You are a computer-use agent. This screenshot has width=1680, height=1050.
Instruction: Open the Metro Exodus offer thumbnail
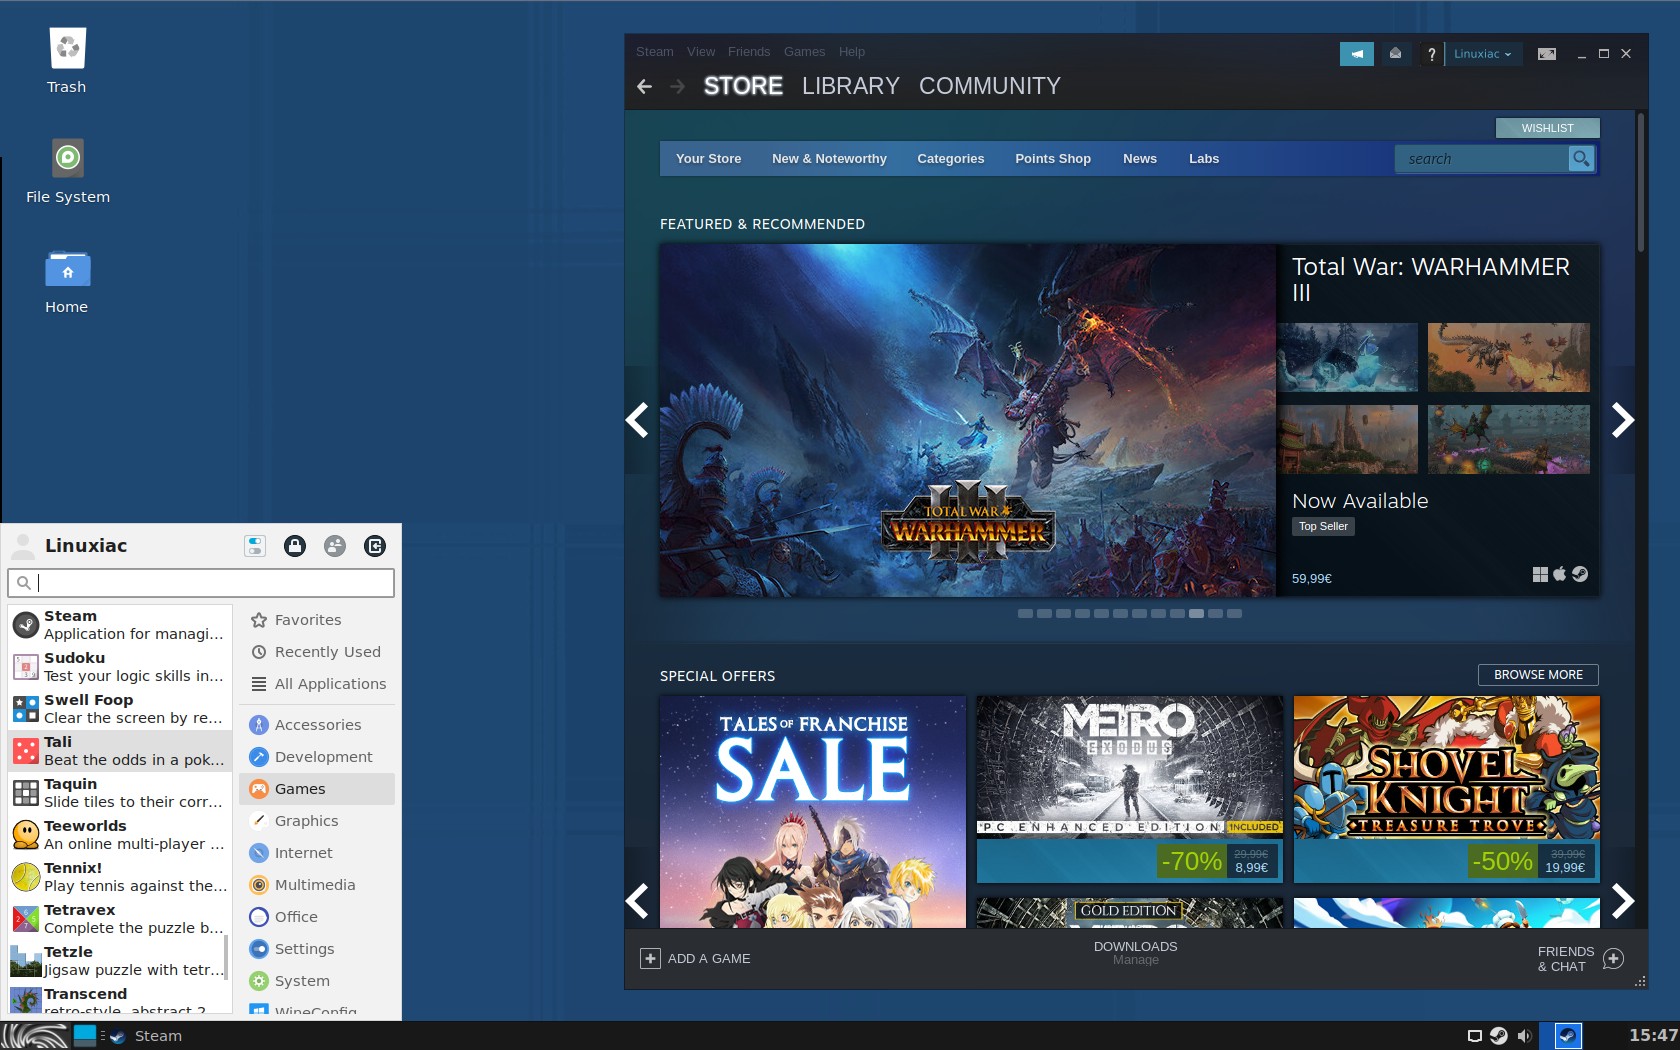pos(1129,789)
